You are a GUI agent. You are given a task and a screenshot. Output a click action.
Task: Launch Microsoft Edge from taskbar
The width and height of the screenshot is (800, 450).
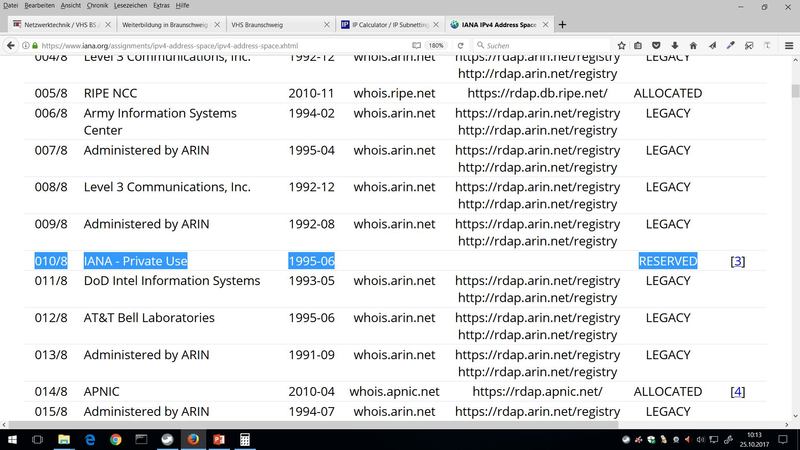pos(90,439)
